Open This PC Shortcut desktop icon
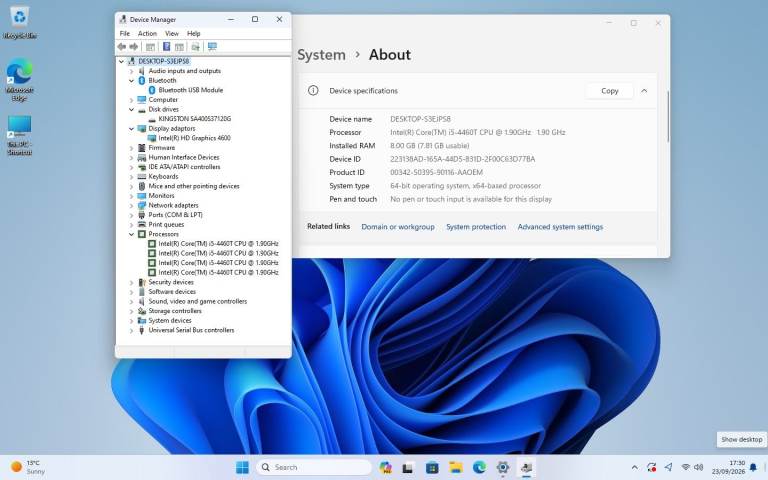 coord(19,136)
